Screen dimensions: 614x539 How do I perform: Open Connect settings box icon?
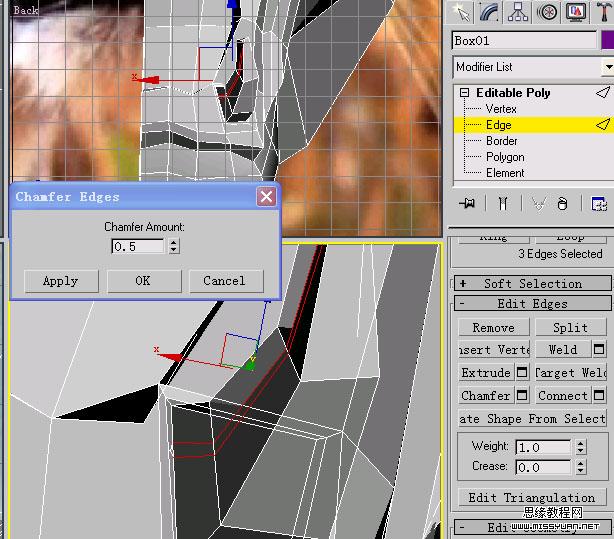(599, 396)
